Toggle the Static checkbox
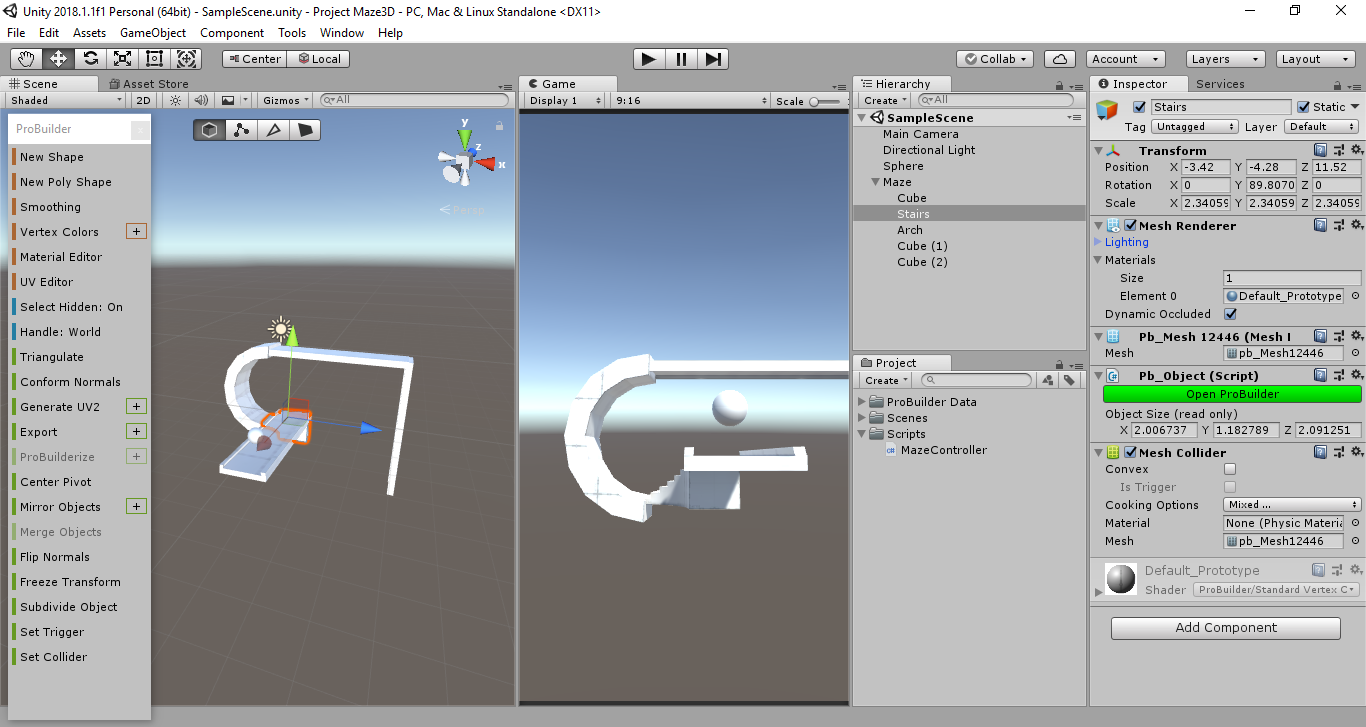This screenshot has width=1366, height=727. [x=1303, y=107]
